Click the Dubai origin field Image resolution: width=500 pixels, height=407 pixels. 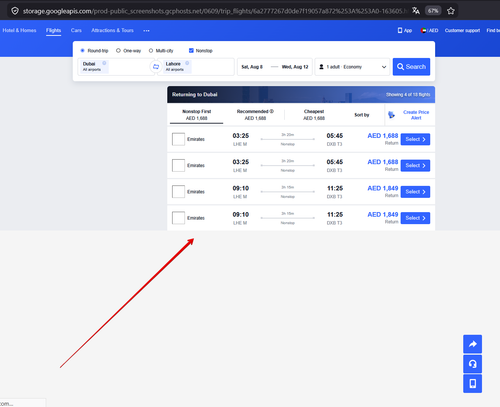(x=115, y=67)
